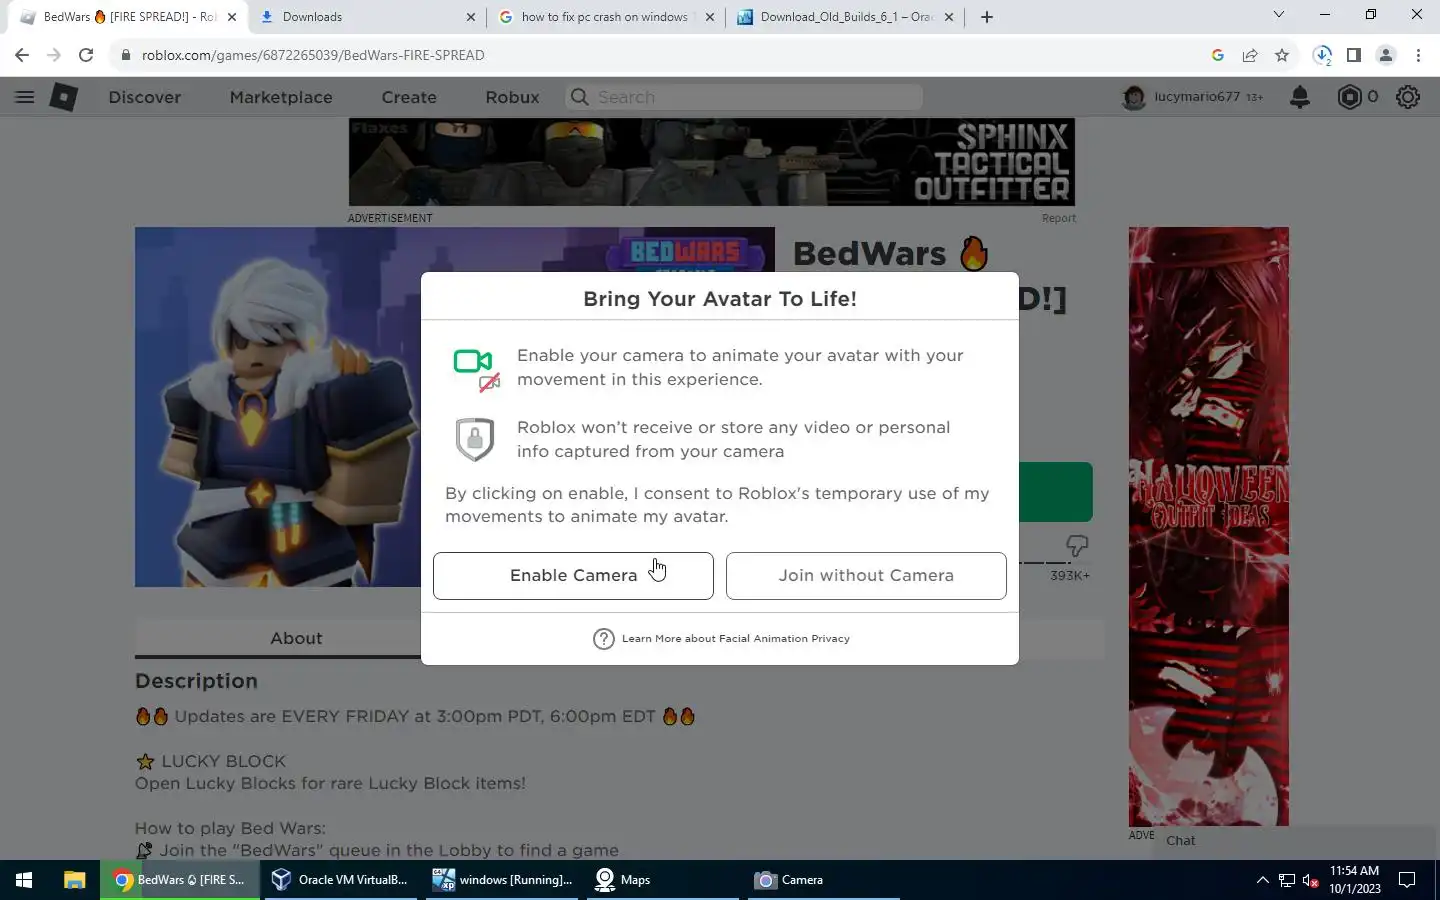This screenshot has width=1440, height=900.
Task: Switch to the Downloads tab
Action: 366,17
